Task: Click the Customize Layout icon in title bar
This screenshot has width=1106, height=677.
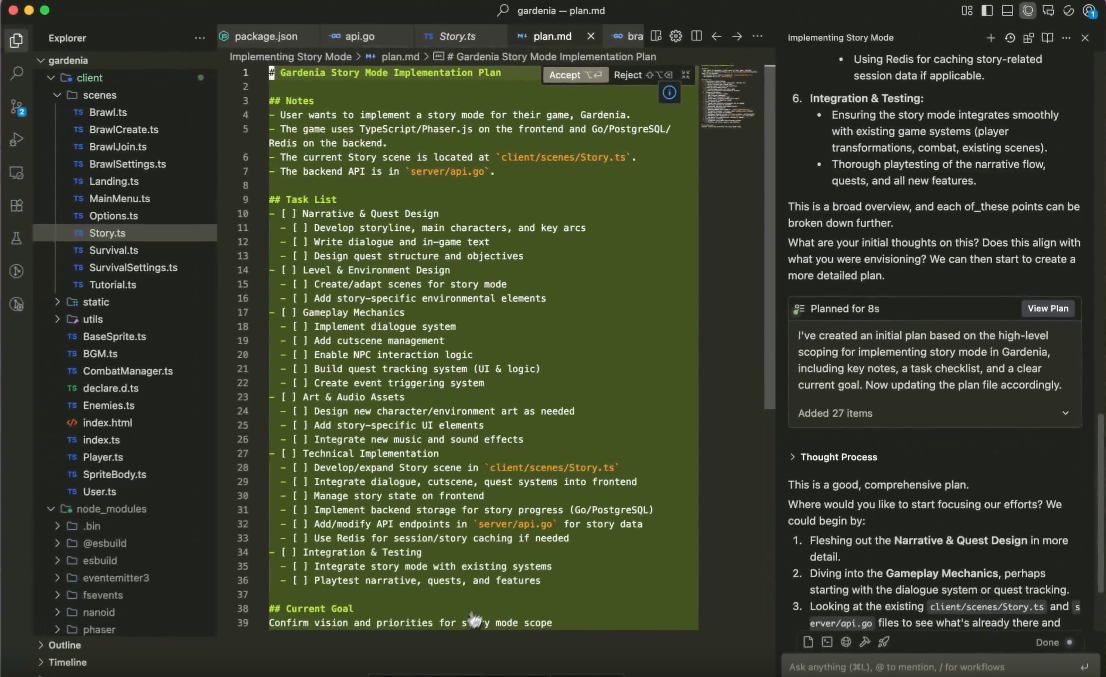Action: pos(966,11)
